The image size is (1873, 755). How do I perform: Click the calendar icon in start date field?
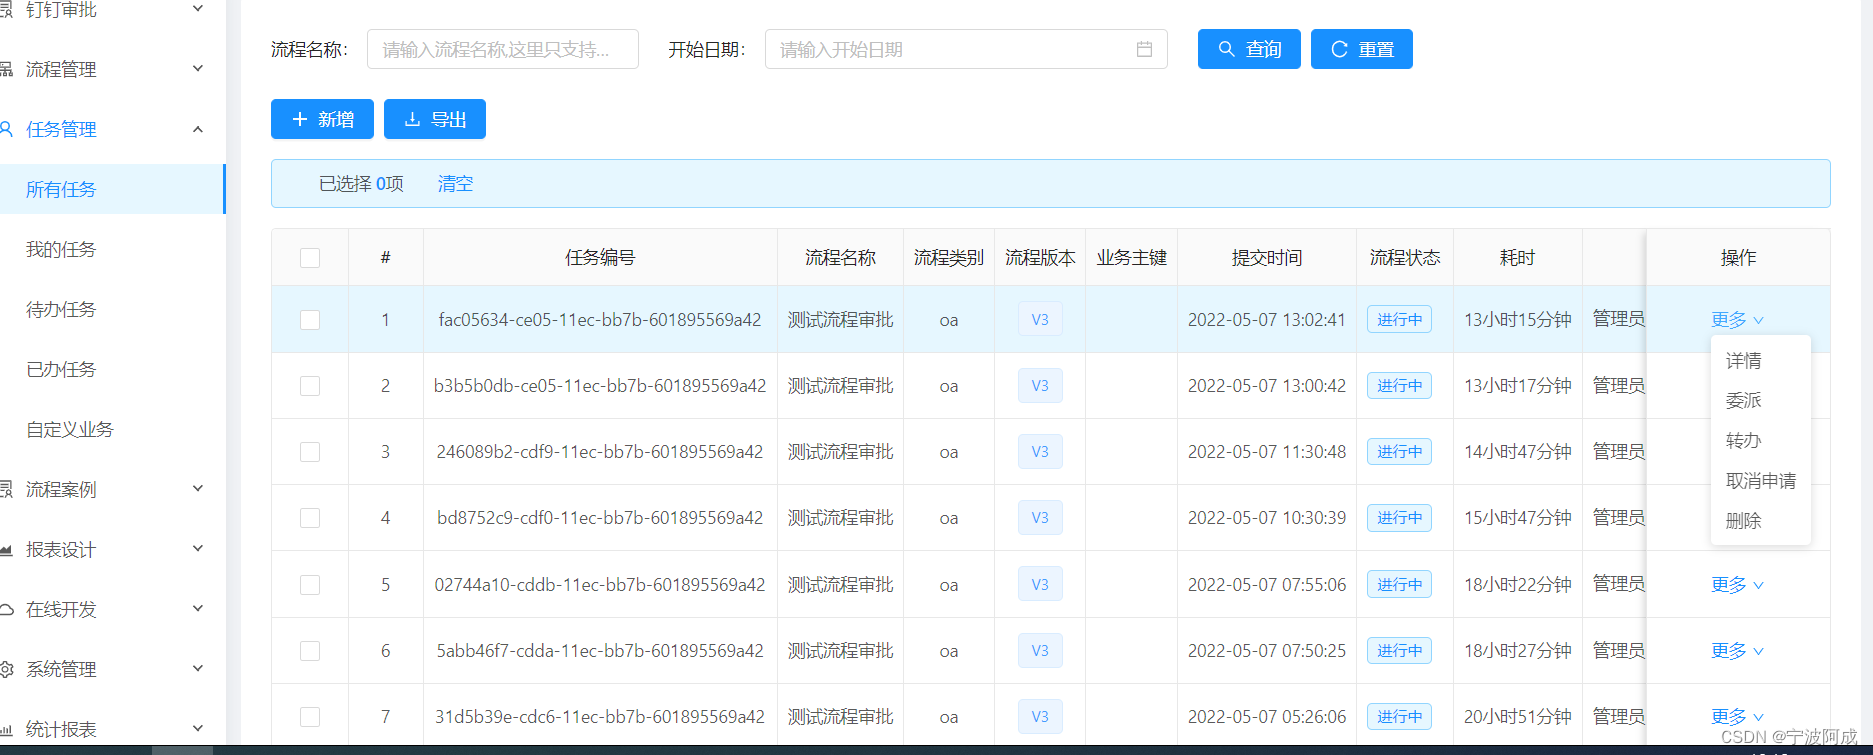pos(1144,49)
